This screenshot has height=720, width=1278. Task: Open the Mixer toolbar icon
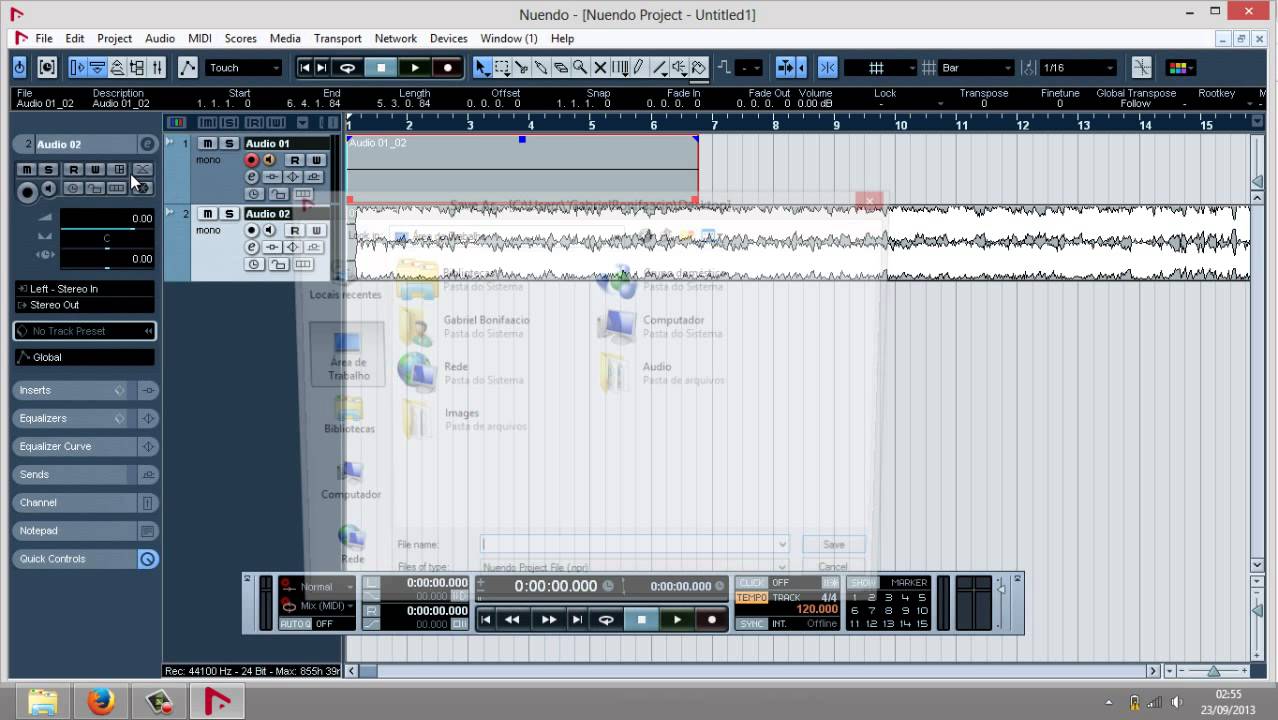pyautogui.click(x=156, y=68)
